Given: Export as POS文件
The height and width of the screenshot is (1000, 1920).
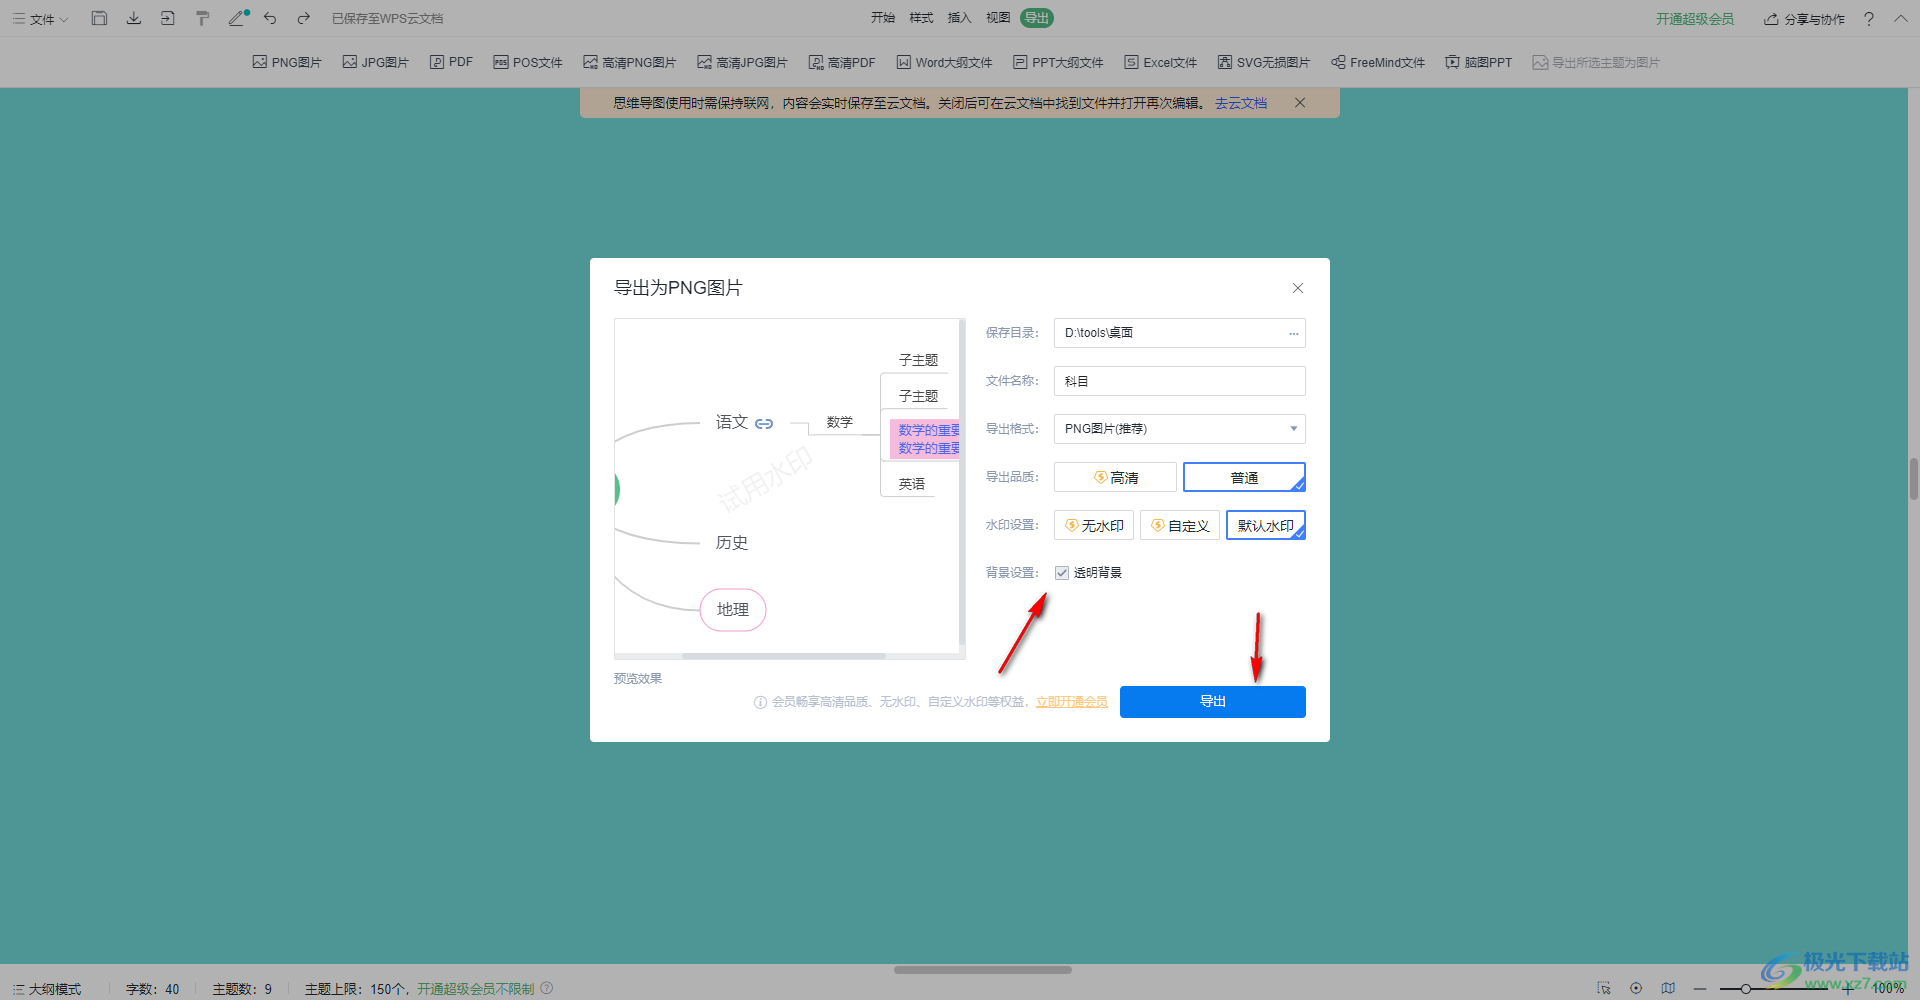Looking at the screenshot, I should tap(528, 62).
